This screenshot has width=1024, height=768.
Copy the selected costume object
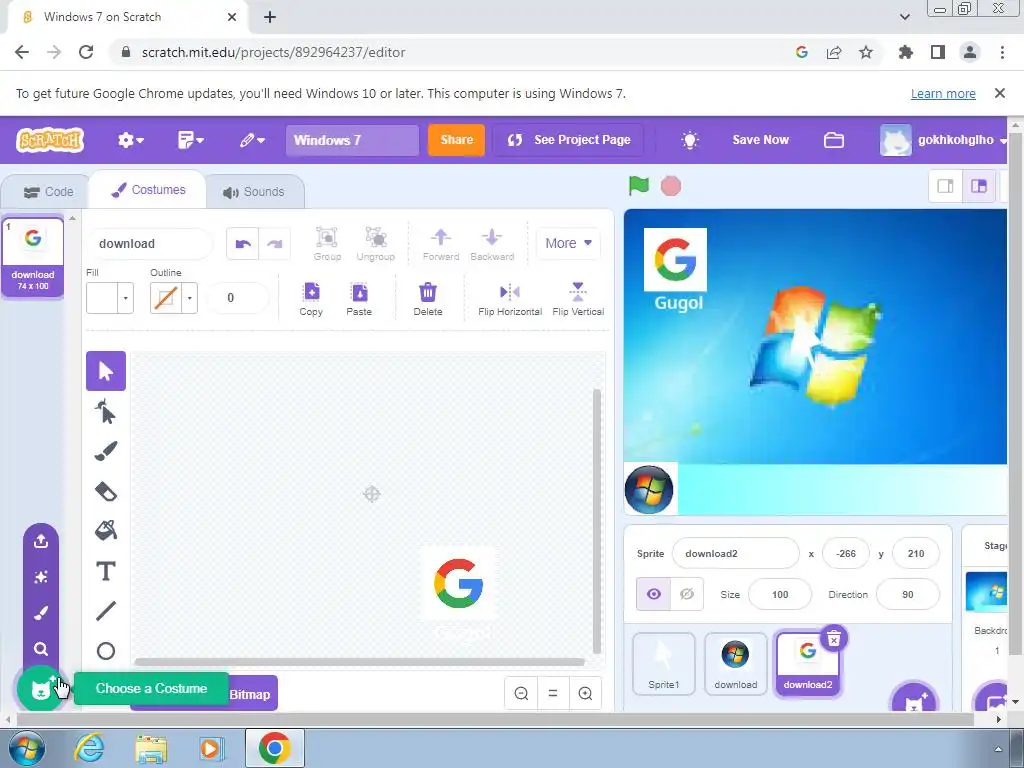pos(312,299)
